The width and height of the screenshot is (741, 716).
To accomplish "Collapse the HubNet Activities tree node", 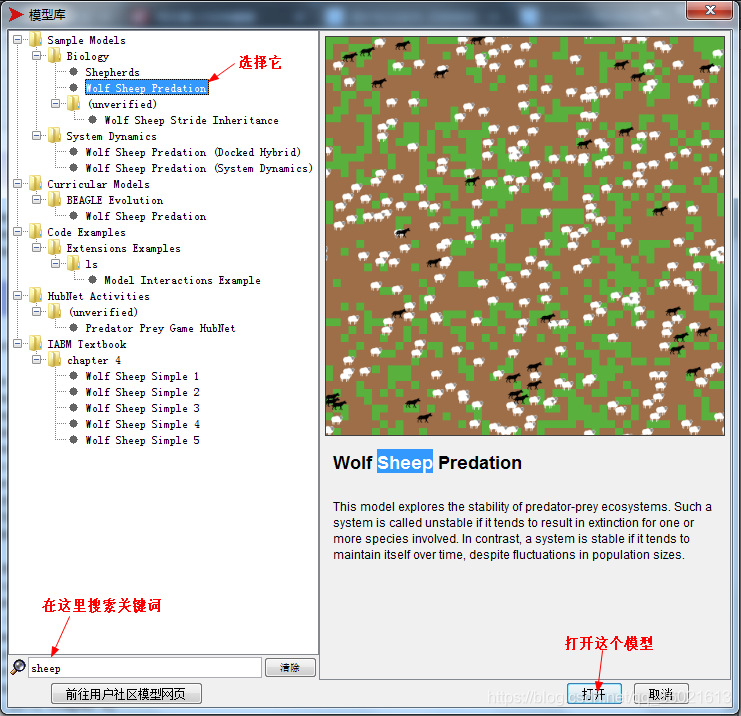I will 17,296.
